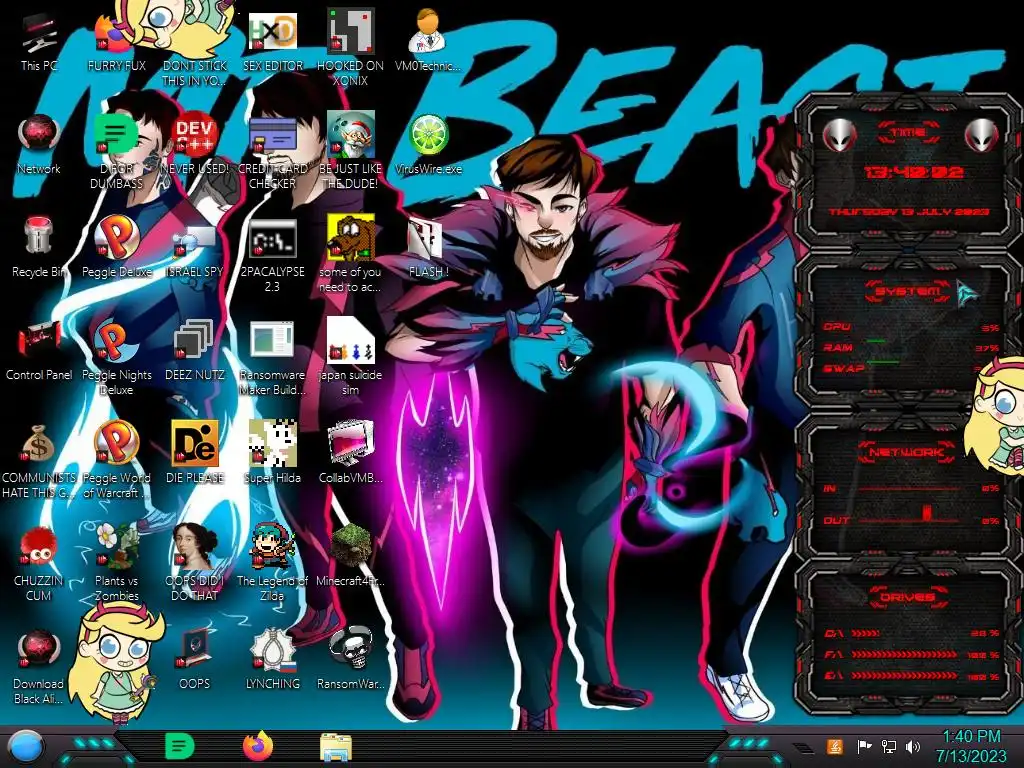
Task: Open the taskbar clock showing 1:40 PM
Action: [971, 746]
